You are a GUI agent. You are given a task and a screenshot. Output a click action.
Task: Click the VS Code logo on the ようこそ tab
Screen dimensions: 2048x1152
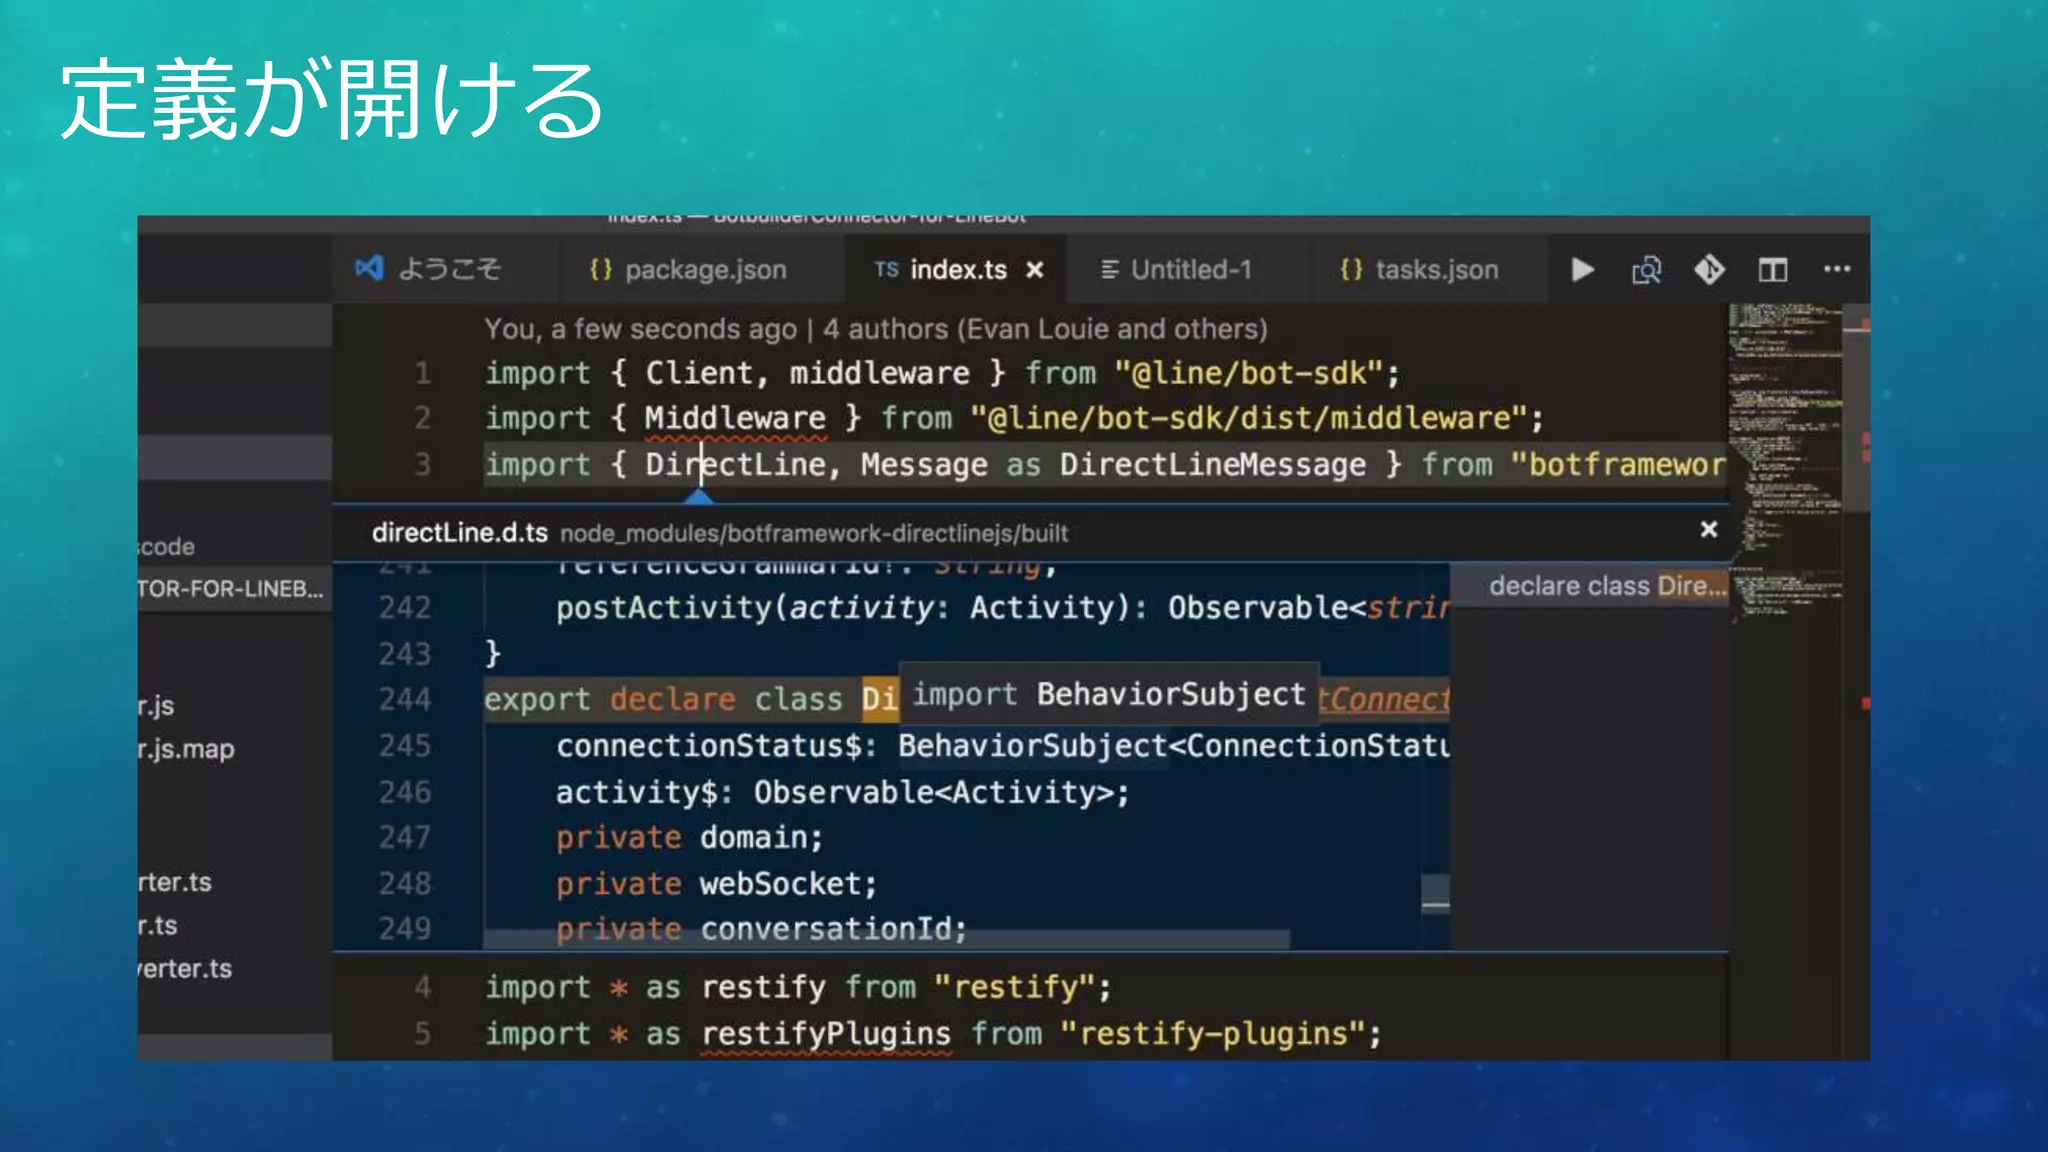369,268
